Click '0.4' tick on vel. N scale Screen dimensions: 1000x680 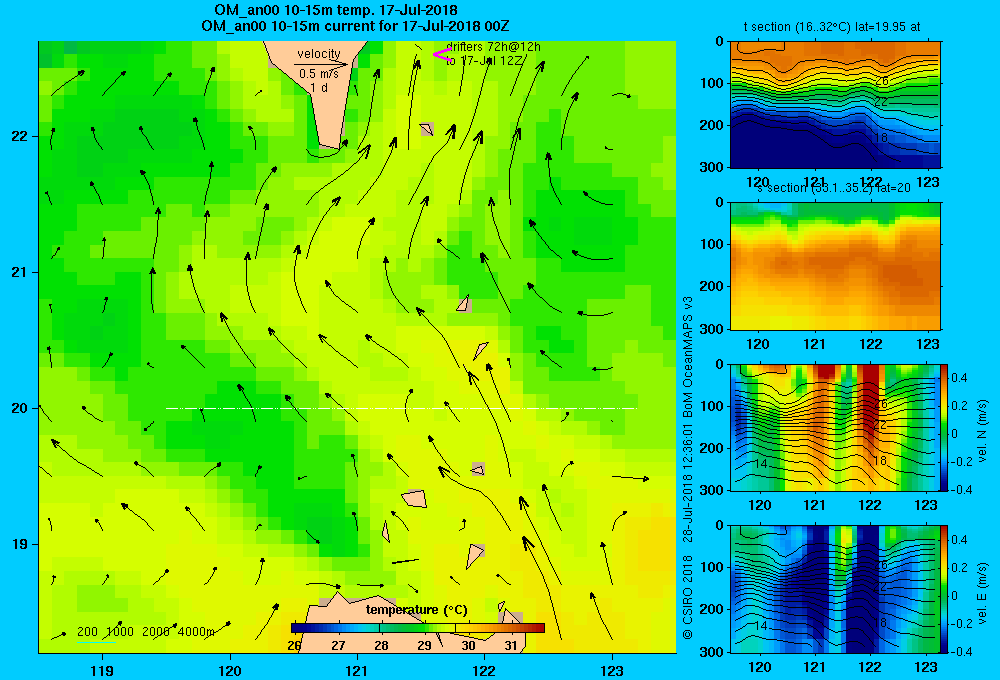(x=959, y=378)
